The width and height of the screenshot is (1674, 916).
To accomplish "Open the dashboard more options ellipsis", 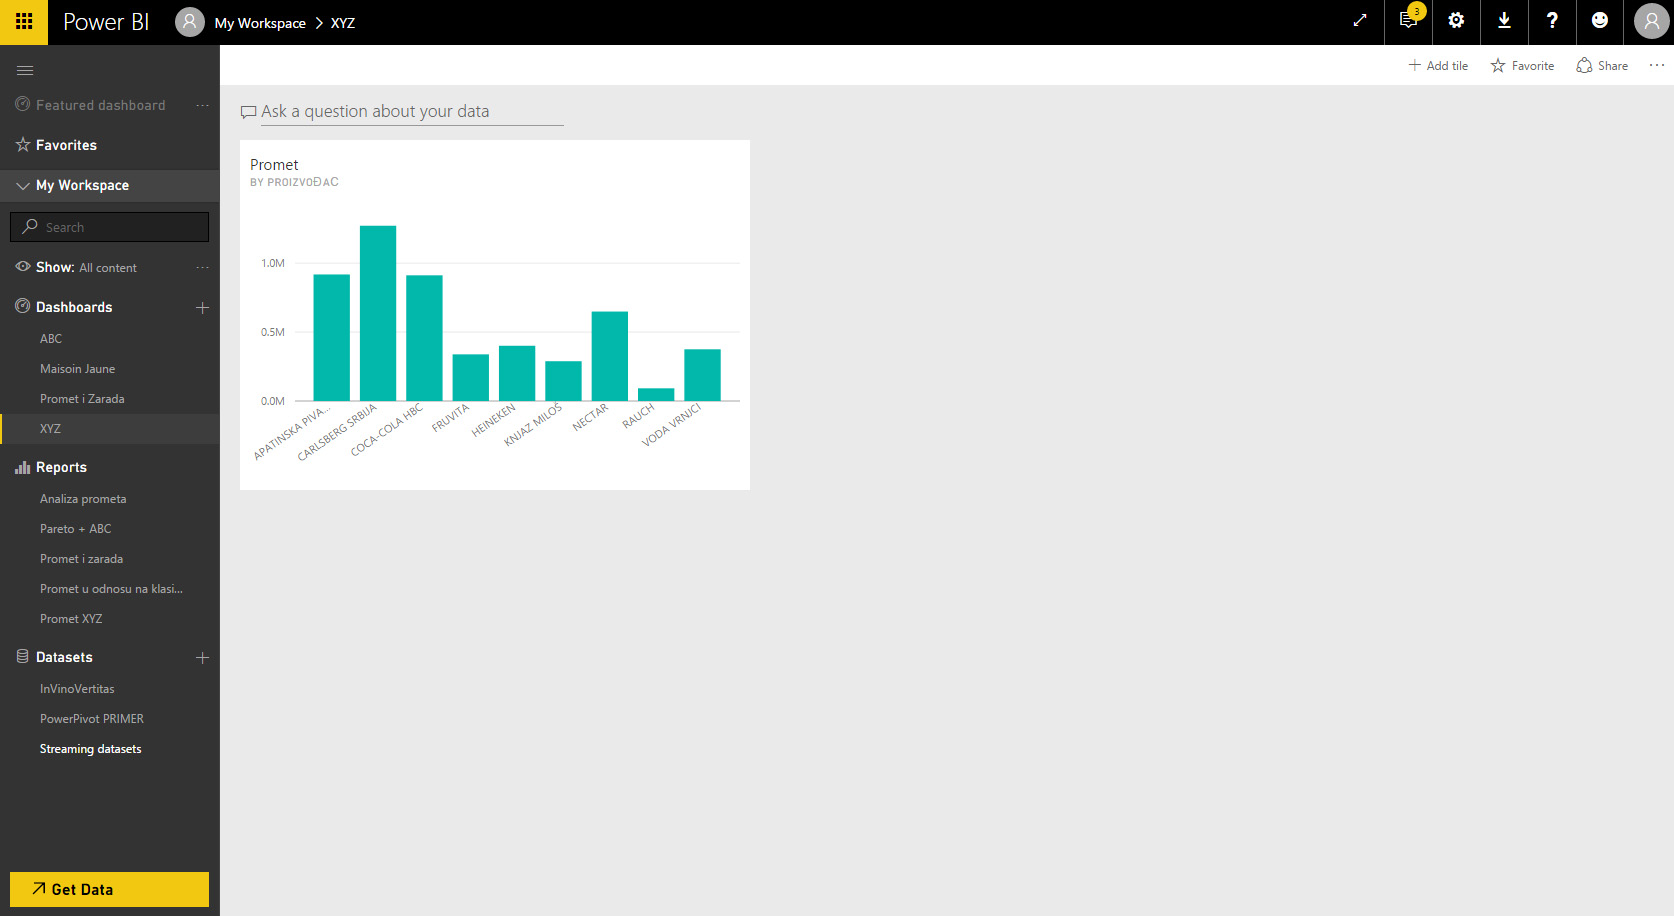I will point(1656,66).
